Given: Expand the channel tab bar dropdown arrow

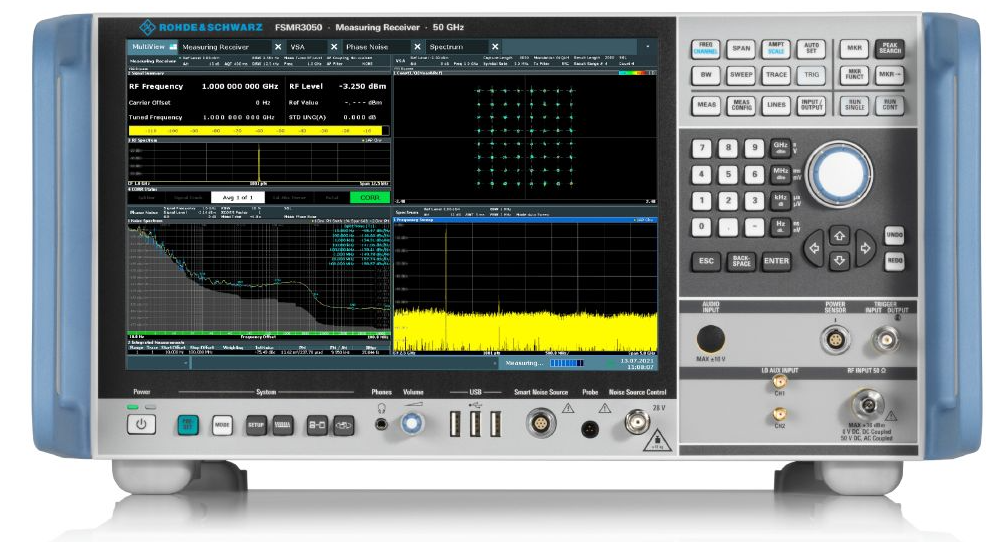Looking at the screenshot, I should 648,46.
